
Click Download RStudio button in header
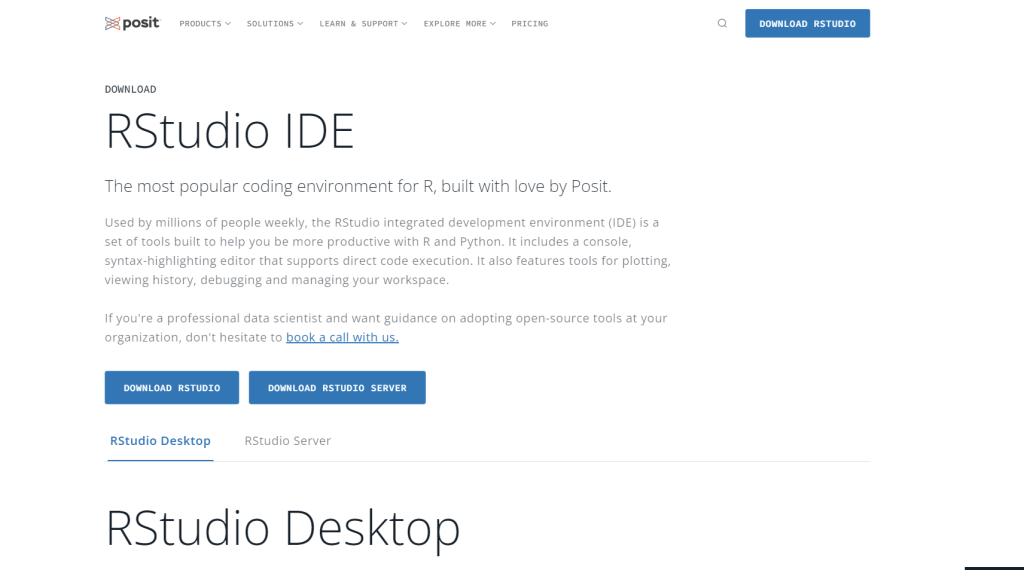(807, 24)
